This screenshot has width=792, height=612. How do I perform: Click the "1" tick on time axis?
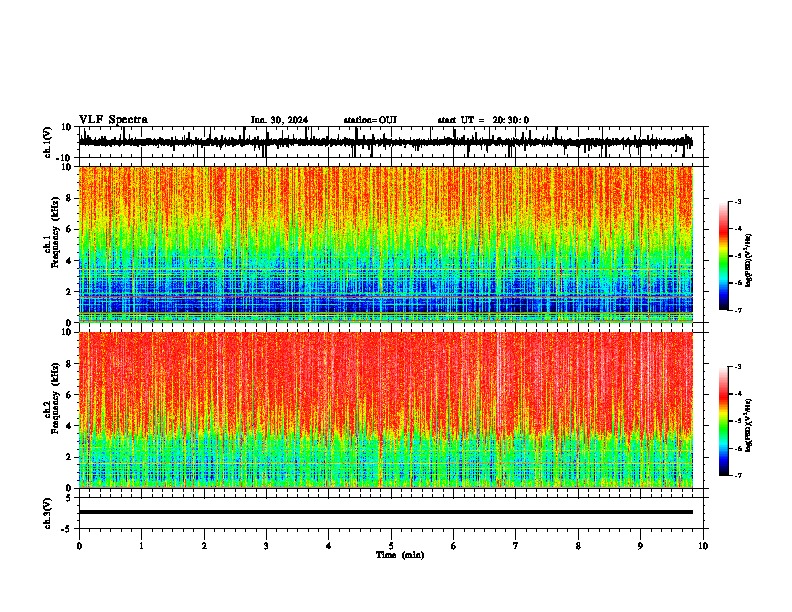click(x=141, y=546)
